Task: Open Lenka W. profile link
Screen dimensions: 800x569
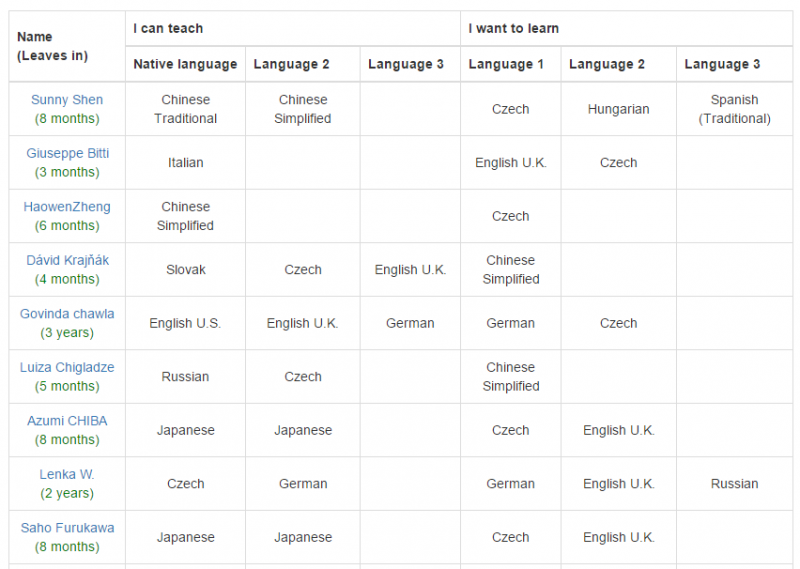Action: (67, 475)
